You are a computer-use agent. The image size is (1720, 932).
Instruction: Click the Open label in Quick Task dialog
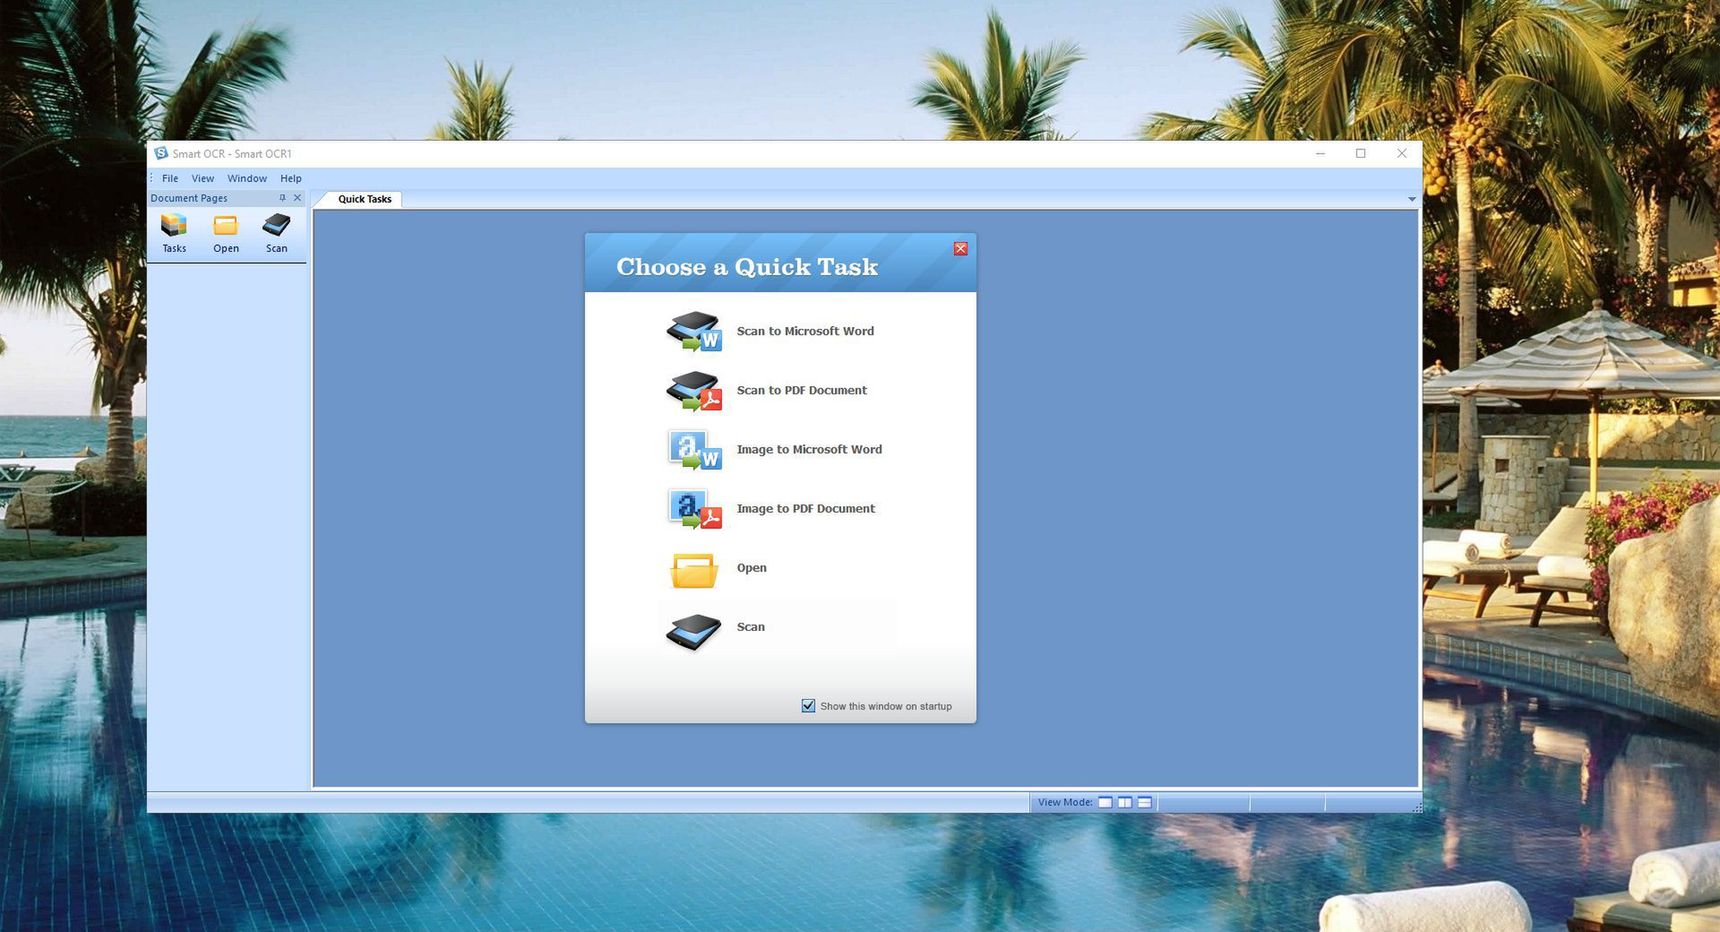[752, 568]
